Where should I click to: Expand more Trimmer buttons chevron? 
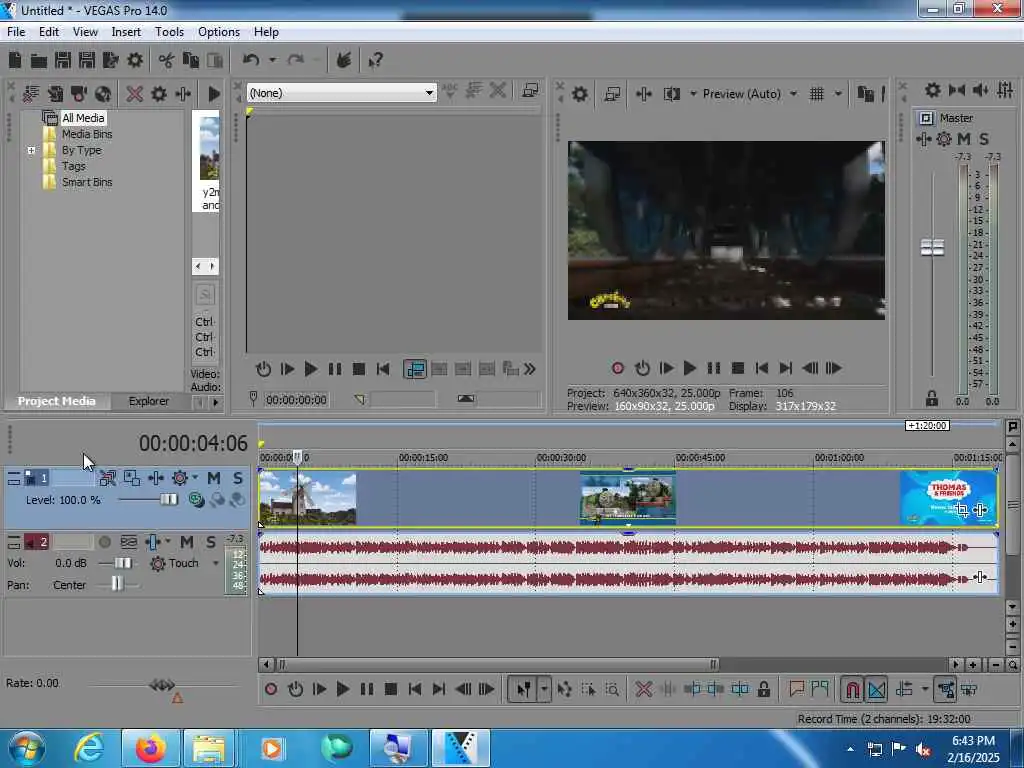pyautogui.click(x=530, y=370)
